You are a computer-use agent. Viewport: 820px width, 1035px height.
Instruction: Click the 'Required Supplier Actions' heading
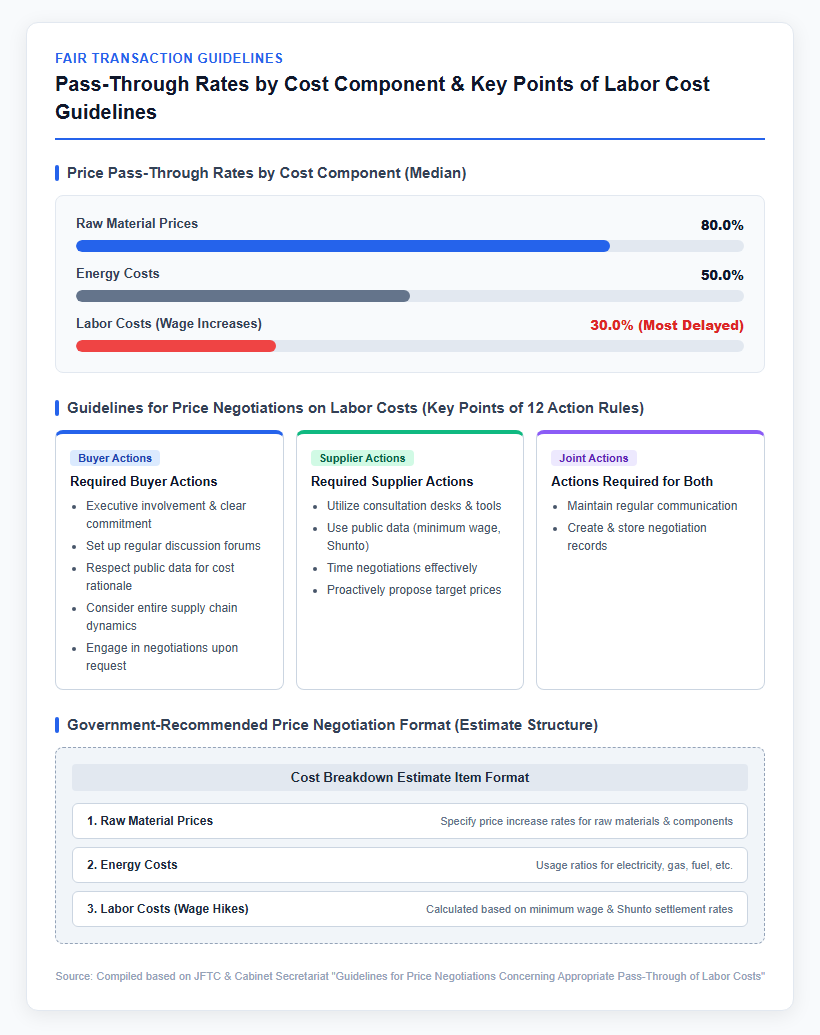[x=392, y=481]
